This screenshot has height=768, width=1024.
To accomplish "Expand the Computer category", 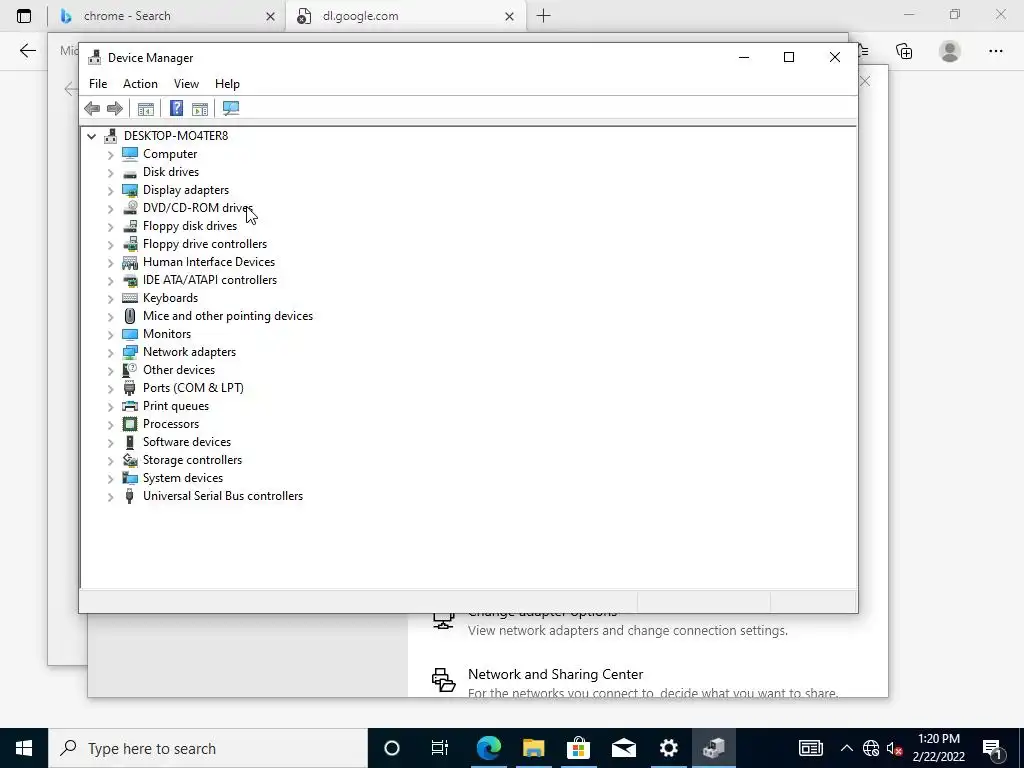I will pyautogui.click(x=110, y=154).
